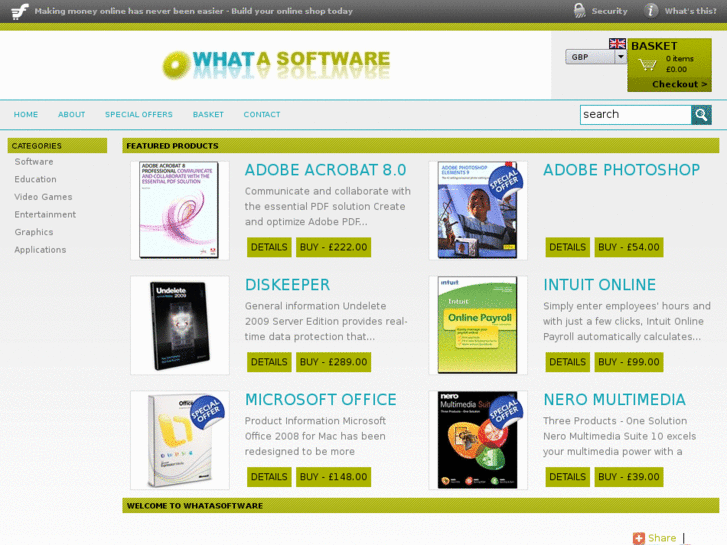Click the What's this? link text
The image size is (727, 545).
click(x=690, y=11)
